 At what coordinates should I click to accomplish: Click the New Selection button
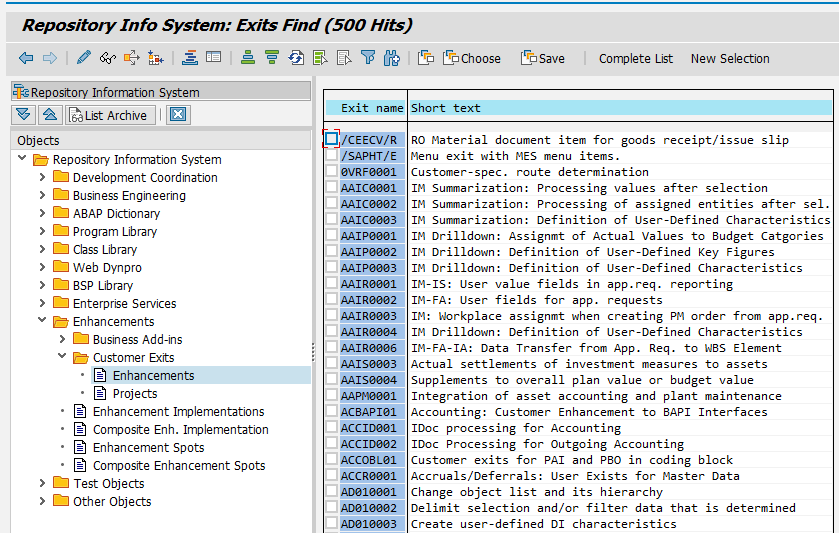pyautogui.click(x=730, y=58)
